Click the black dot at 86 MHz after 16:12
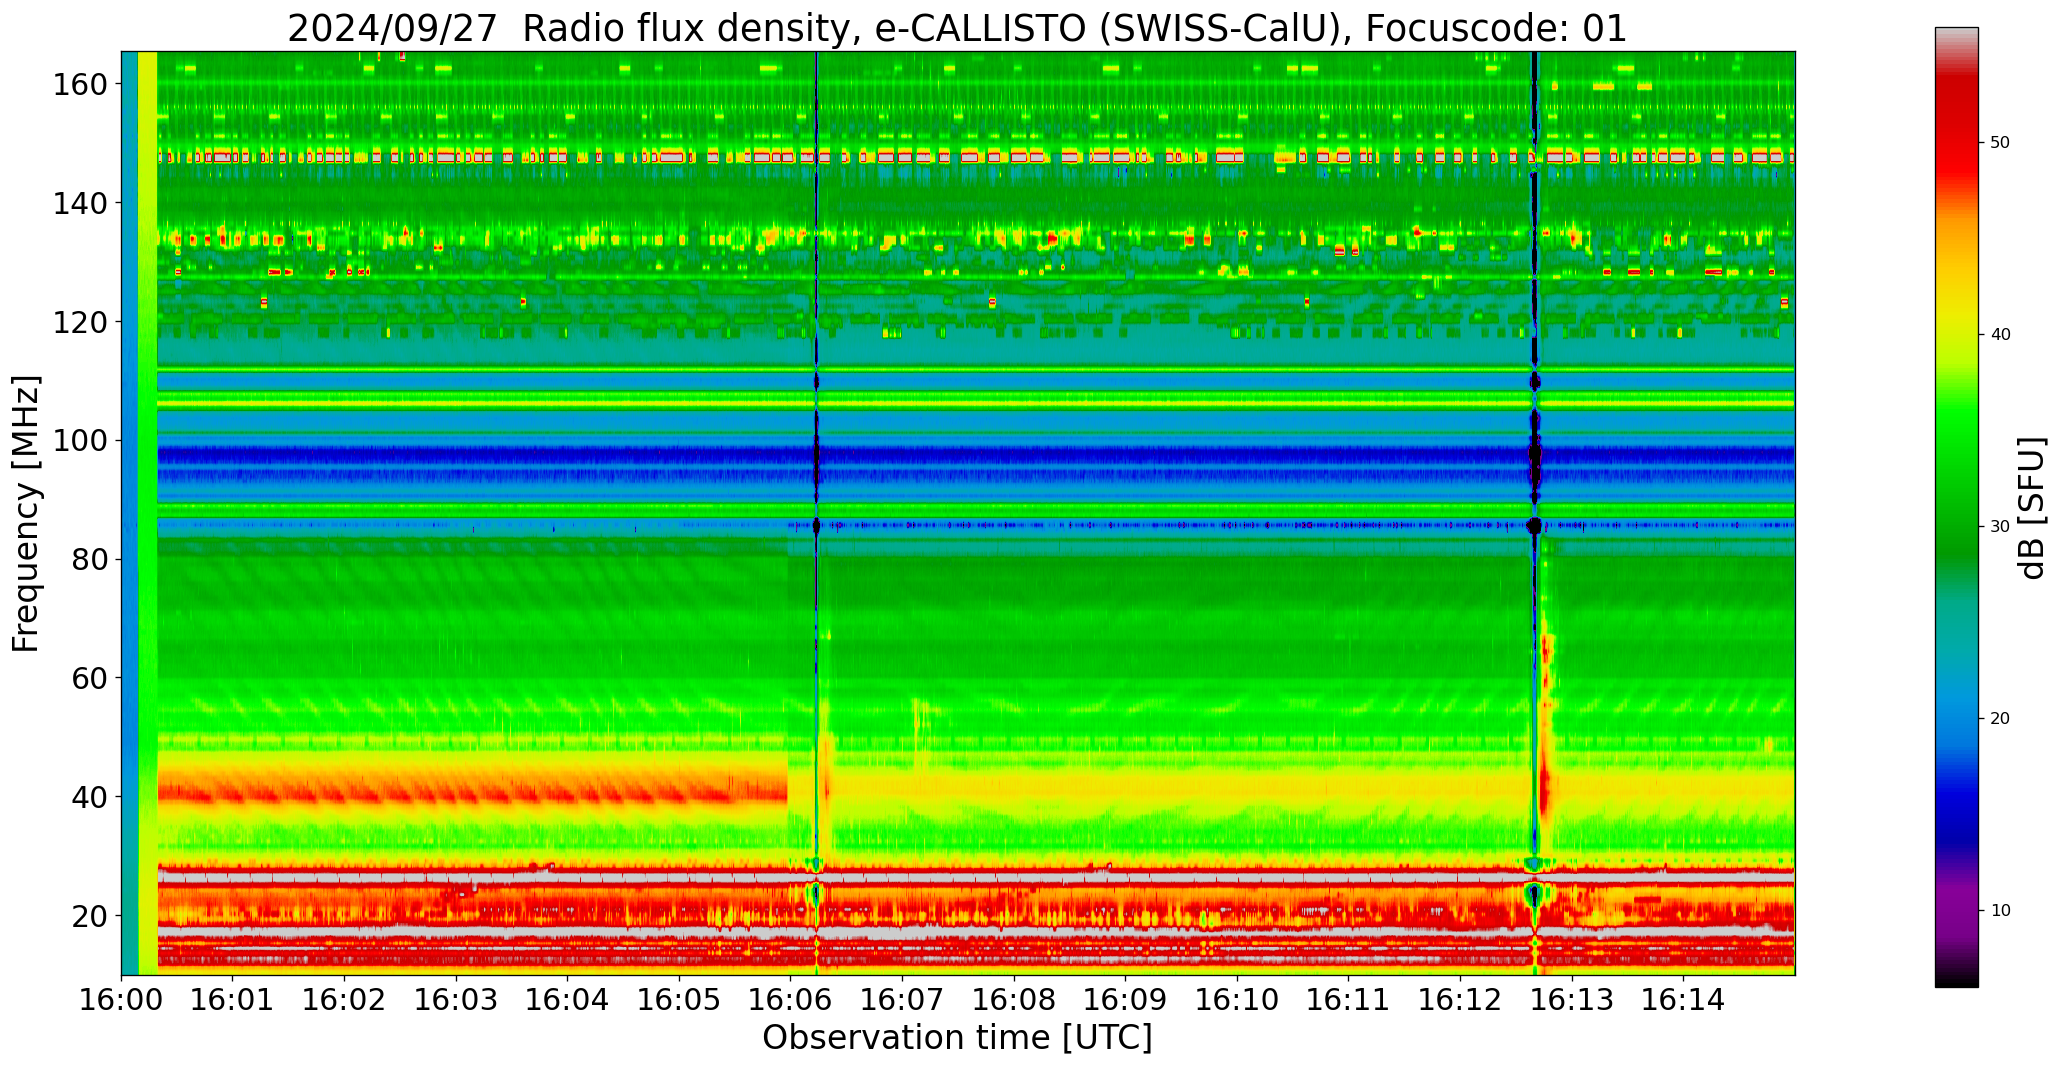This screenshot has height=1067, width=2062. point(1535,526)
